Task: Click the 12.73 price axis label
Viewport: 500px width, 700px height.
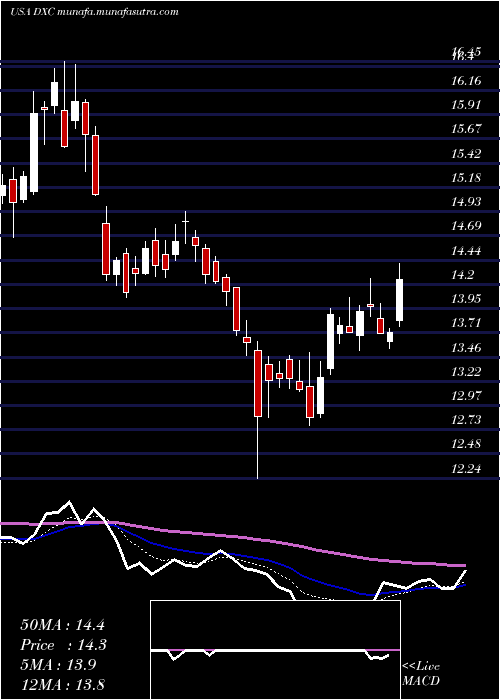Action: pyautogui.click(x=466, y=420)
